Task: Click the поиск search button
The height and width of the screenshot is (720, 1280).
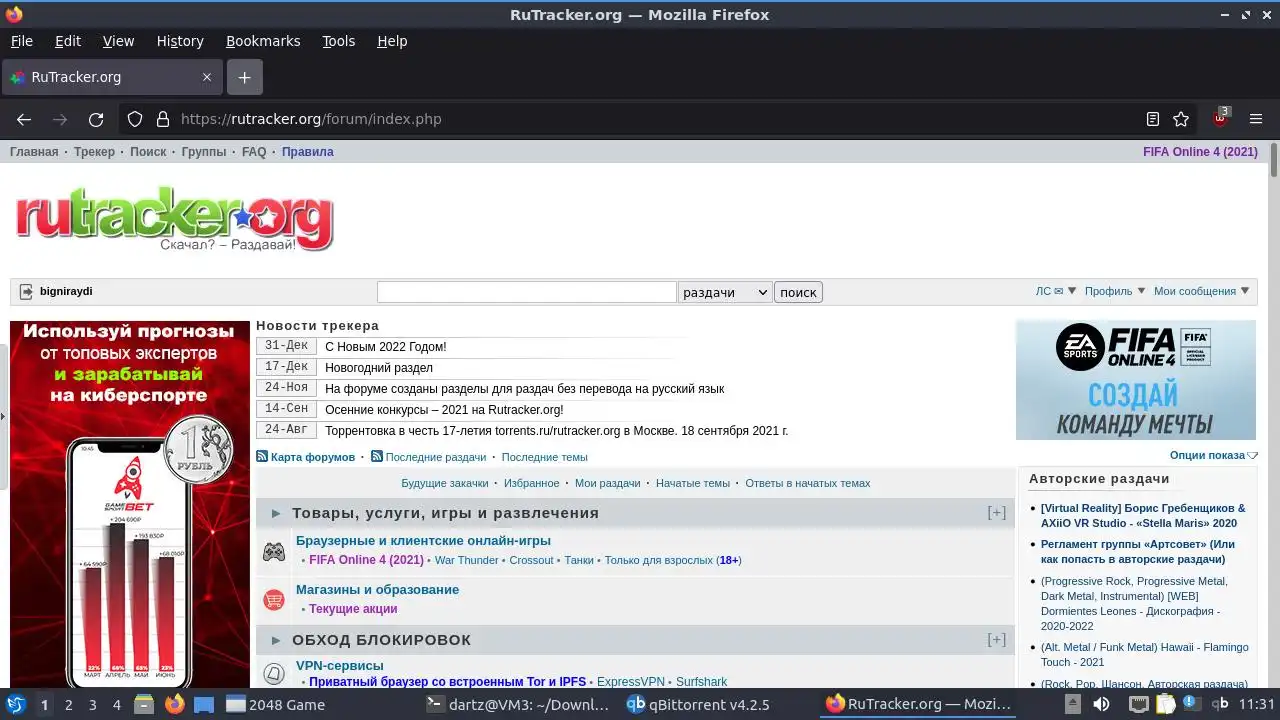Action: point(798,292)
